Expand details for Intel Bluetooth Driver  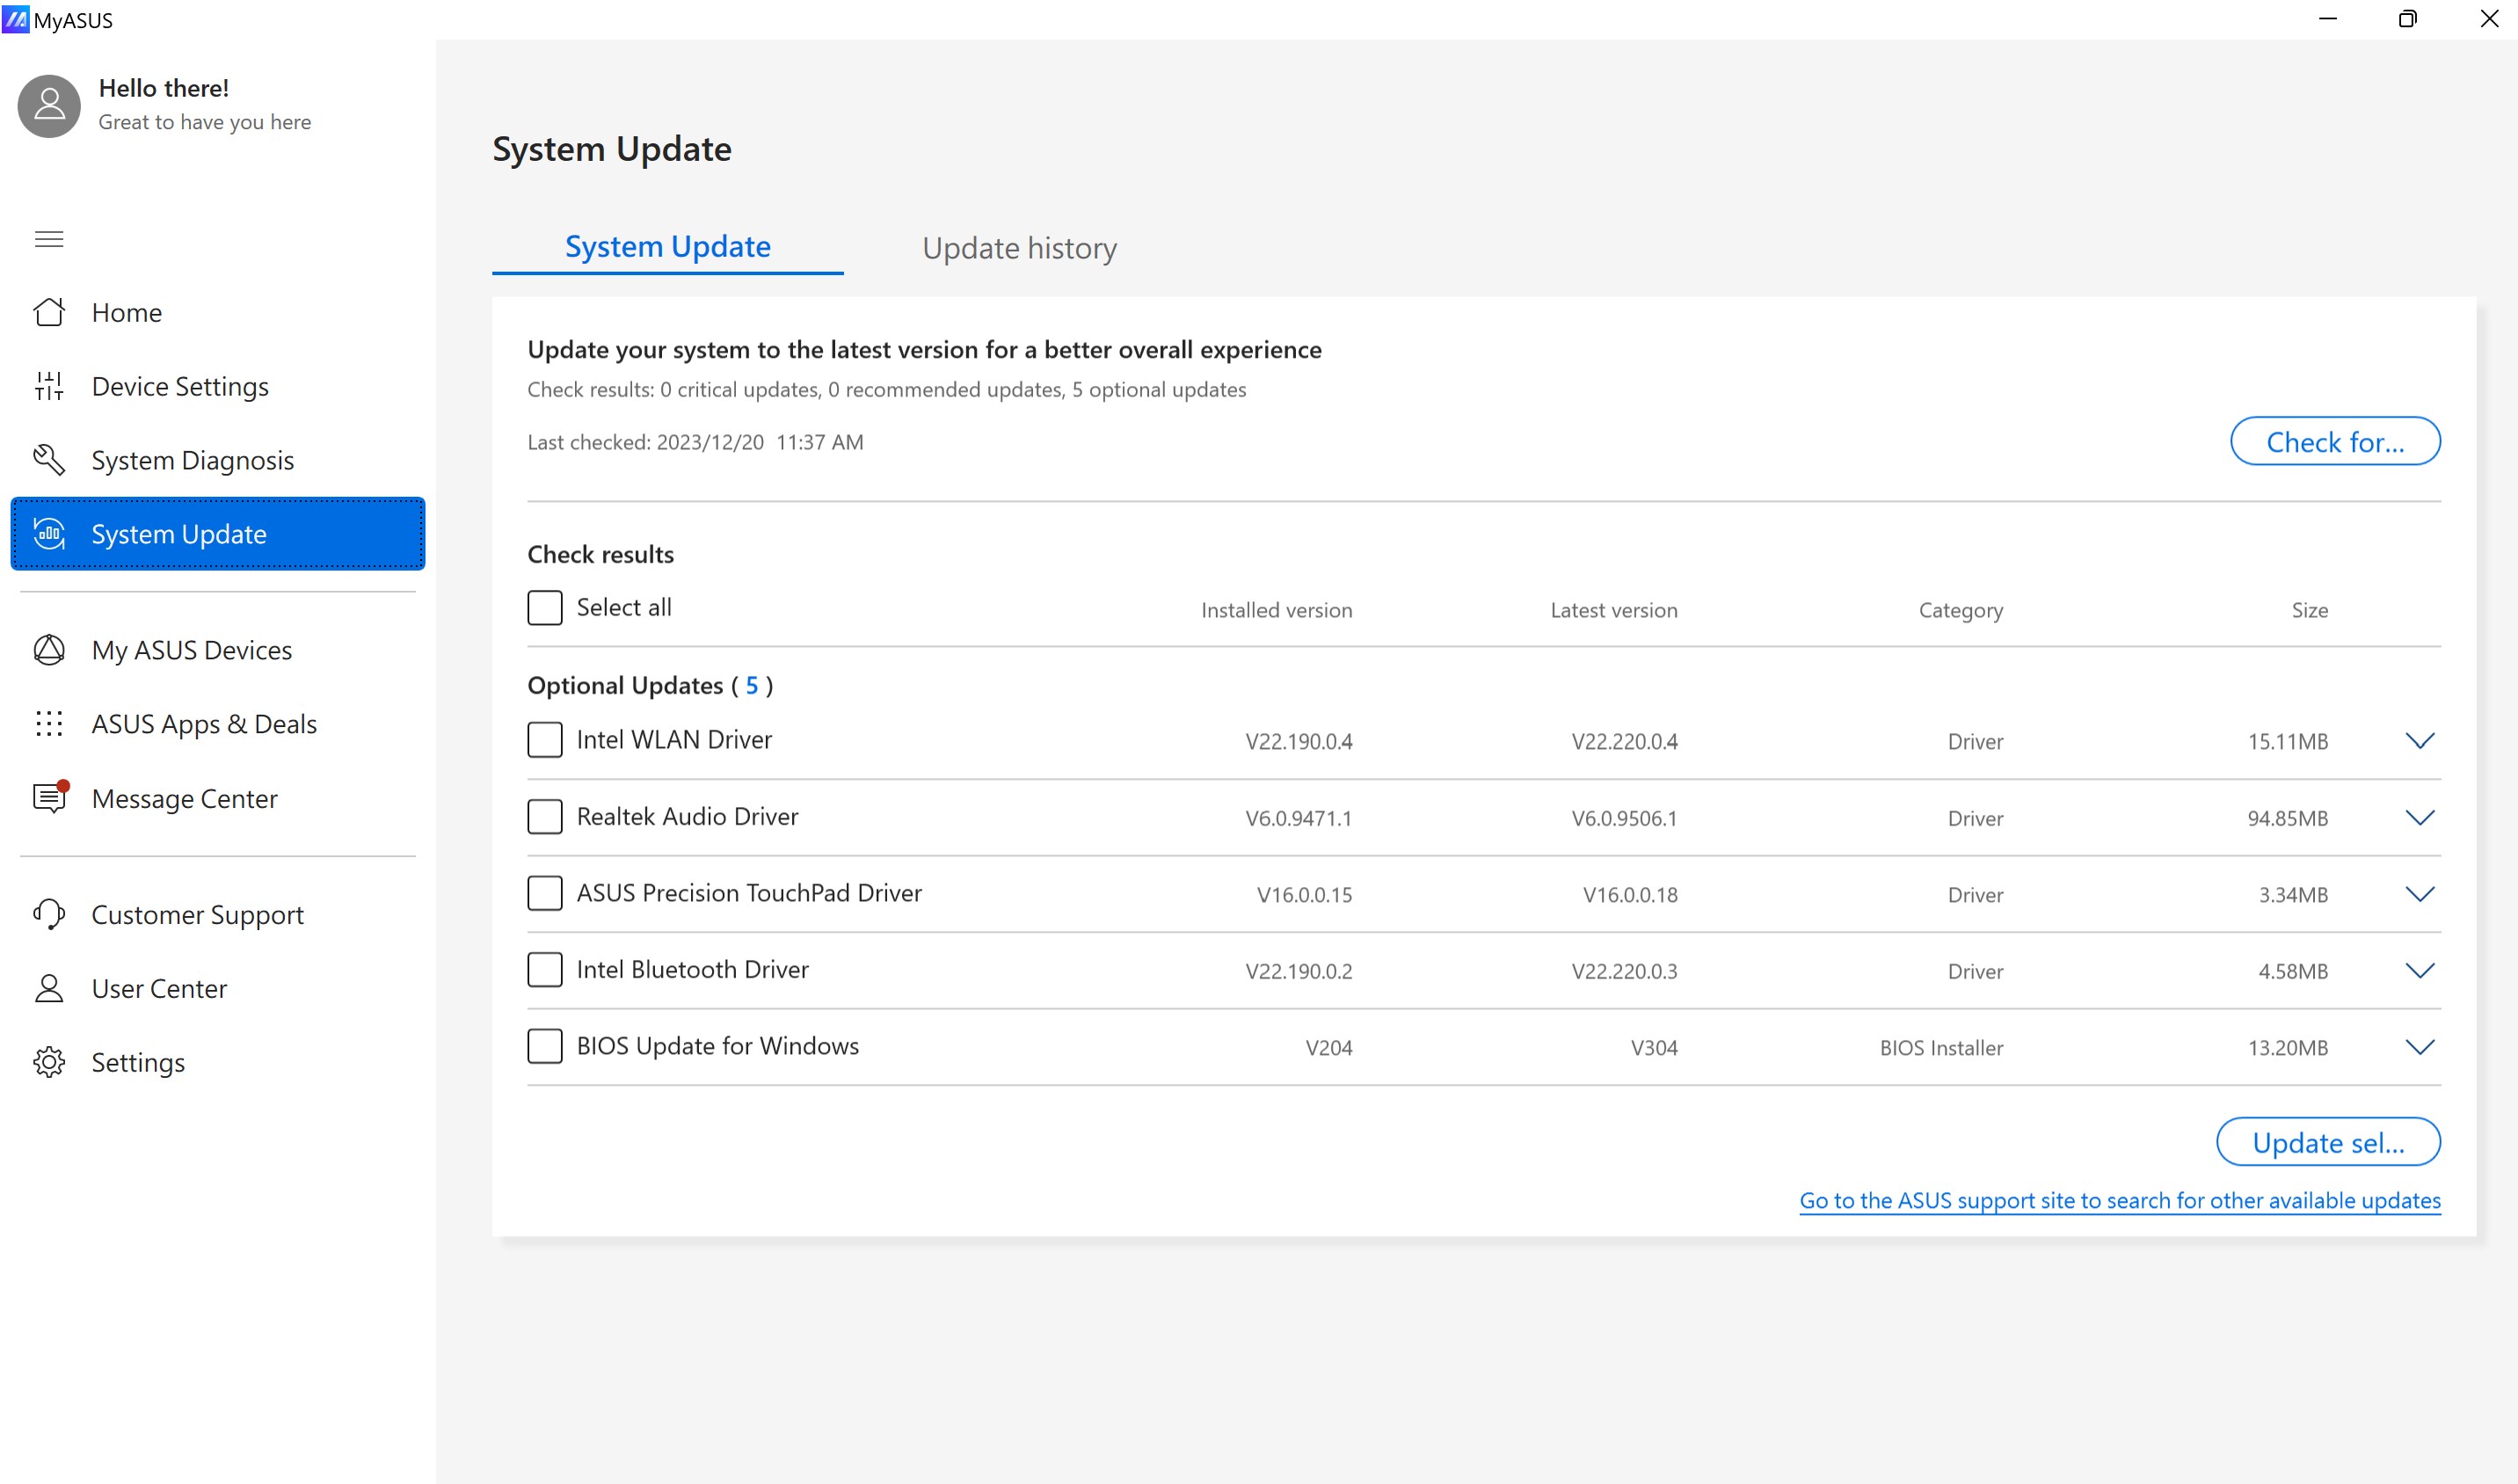tap(2420, 969)
